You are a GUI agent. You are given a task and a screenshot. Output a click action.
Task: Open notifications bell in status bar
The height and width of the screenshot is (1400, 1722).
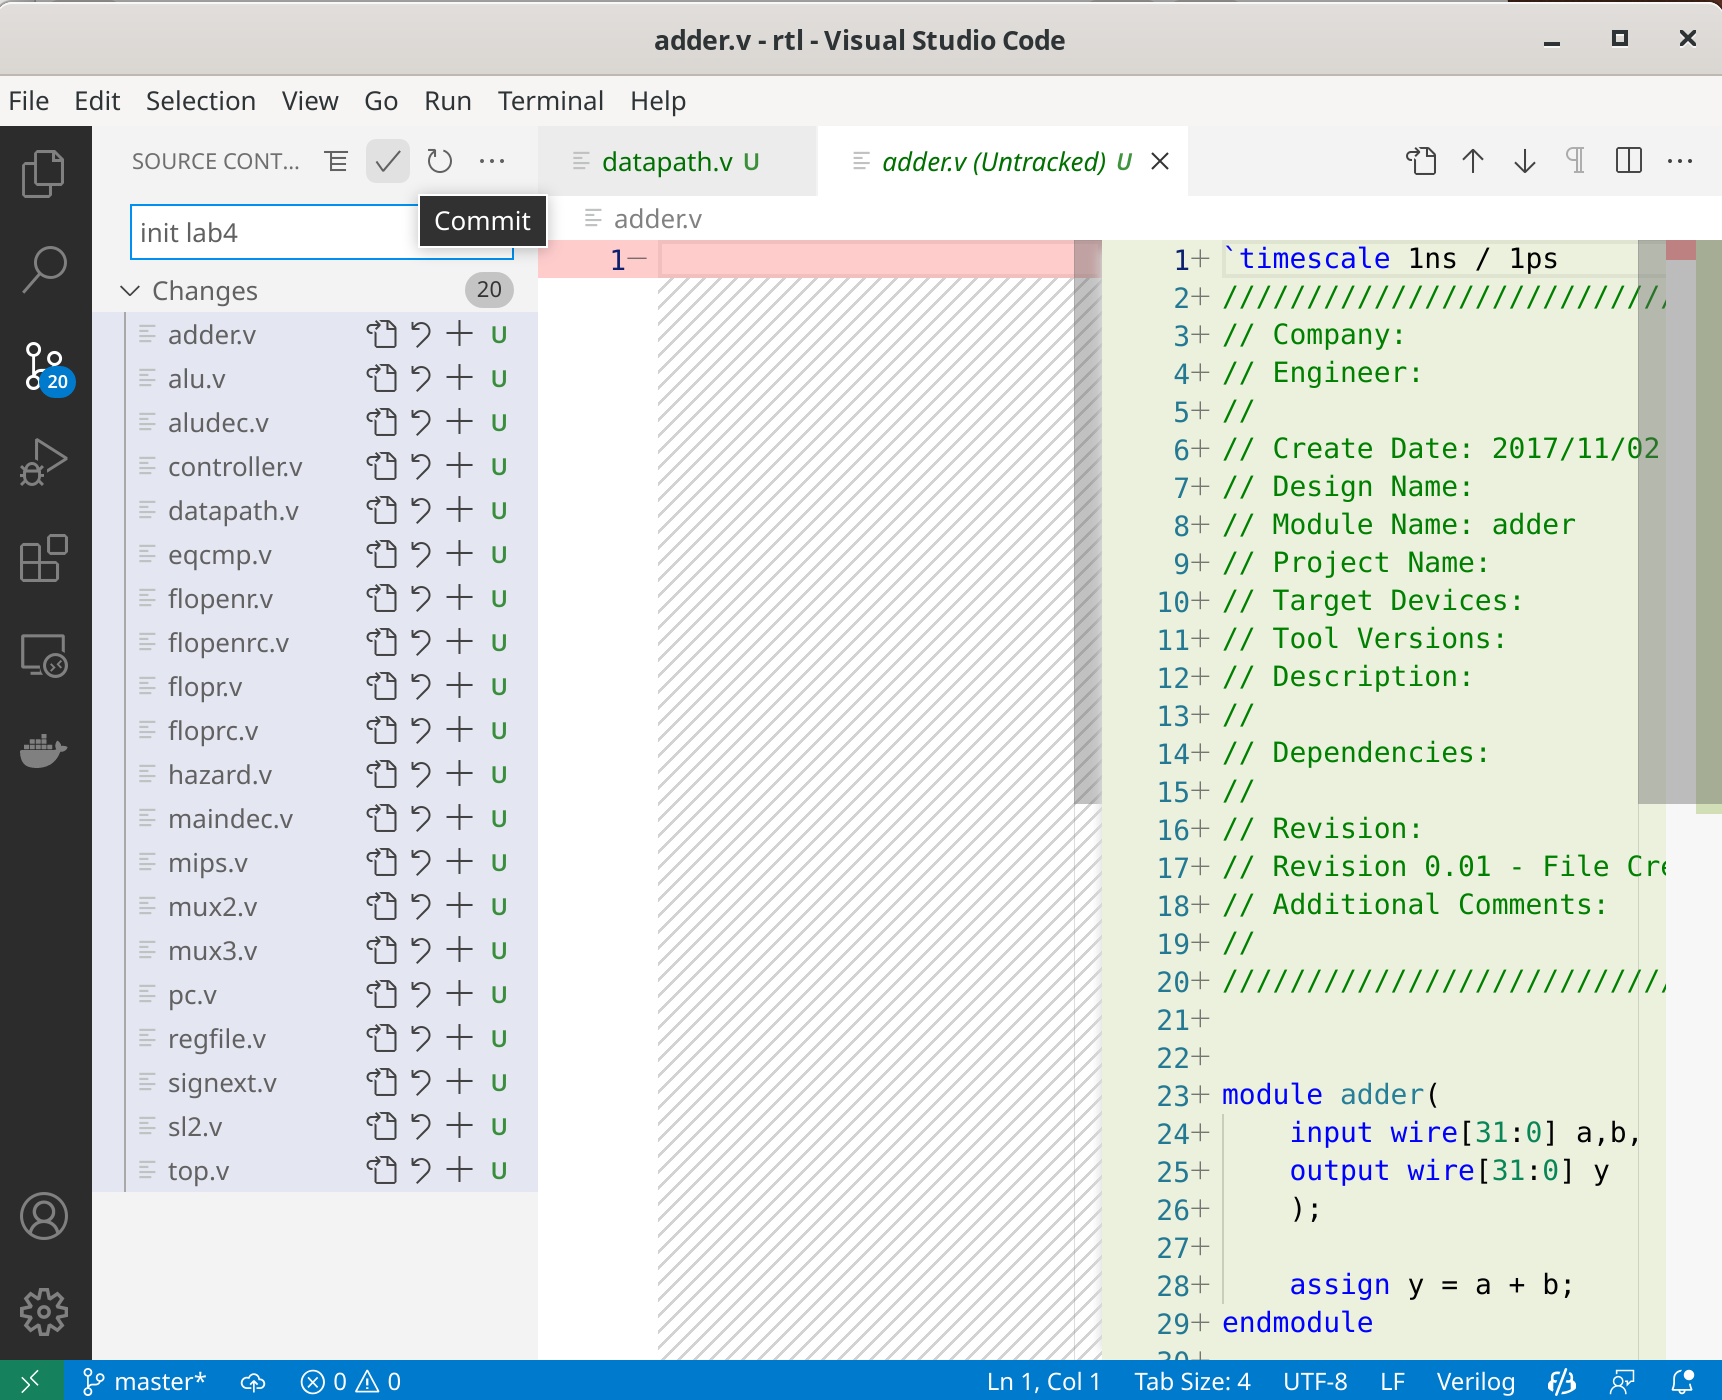coord(1683,1381)
